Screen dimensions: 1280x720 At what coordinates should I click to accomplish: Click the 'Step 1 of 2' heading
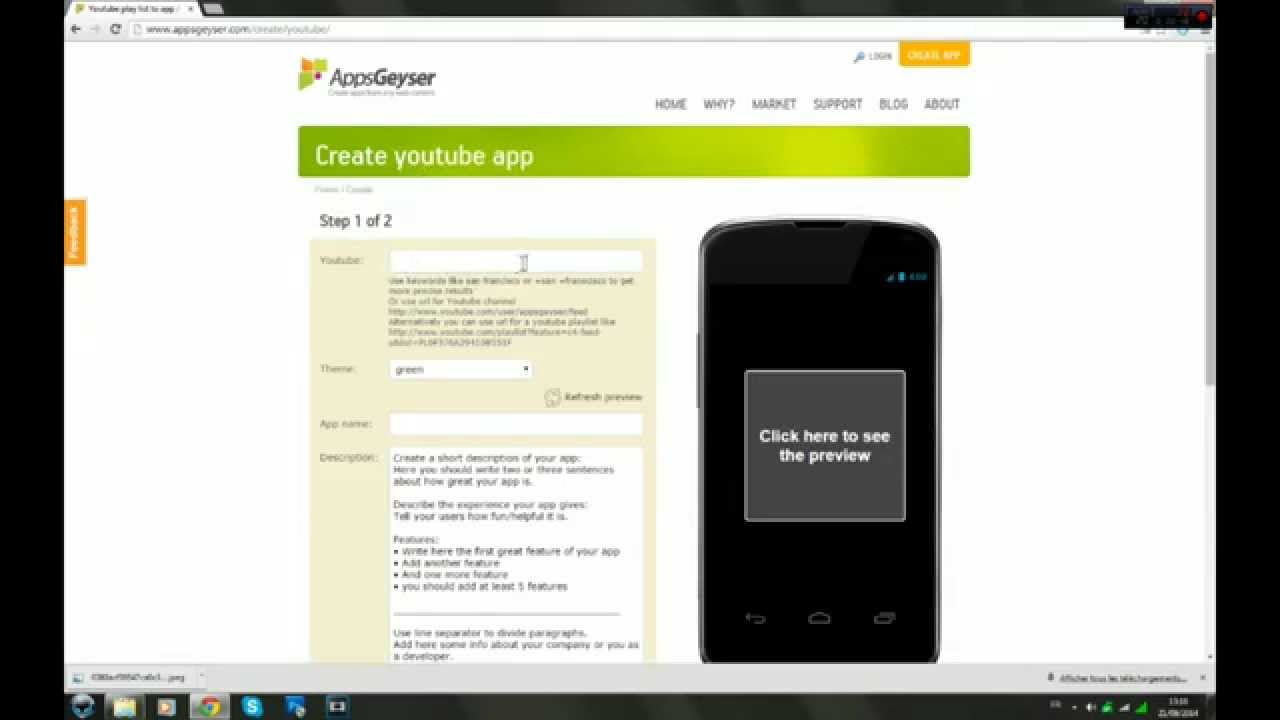pyautogui.click(x=356, y=221)
